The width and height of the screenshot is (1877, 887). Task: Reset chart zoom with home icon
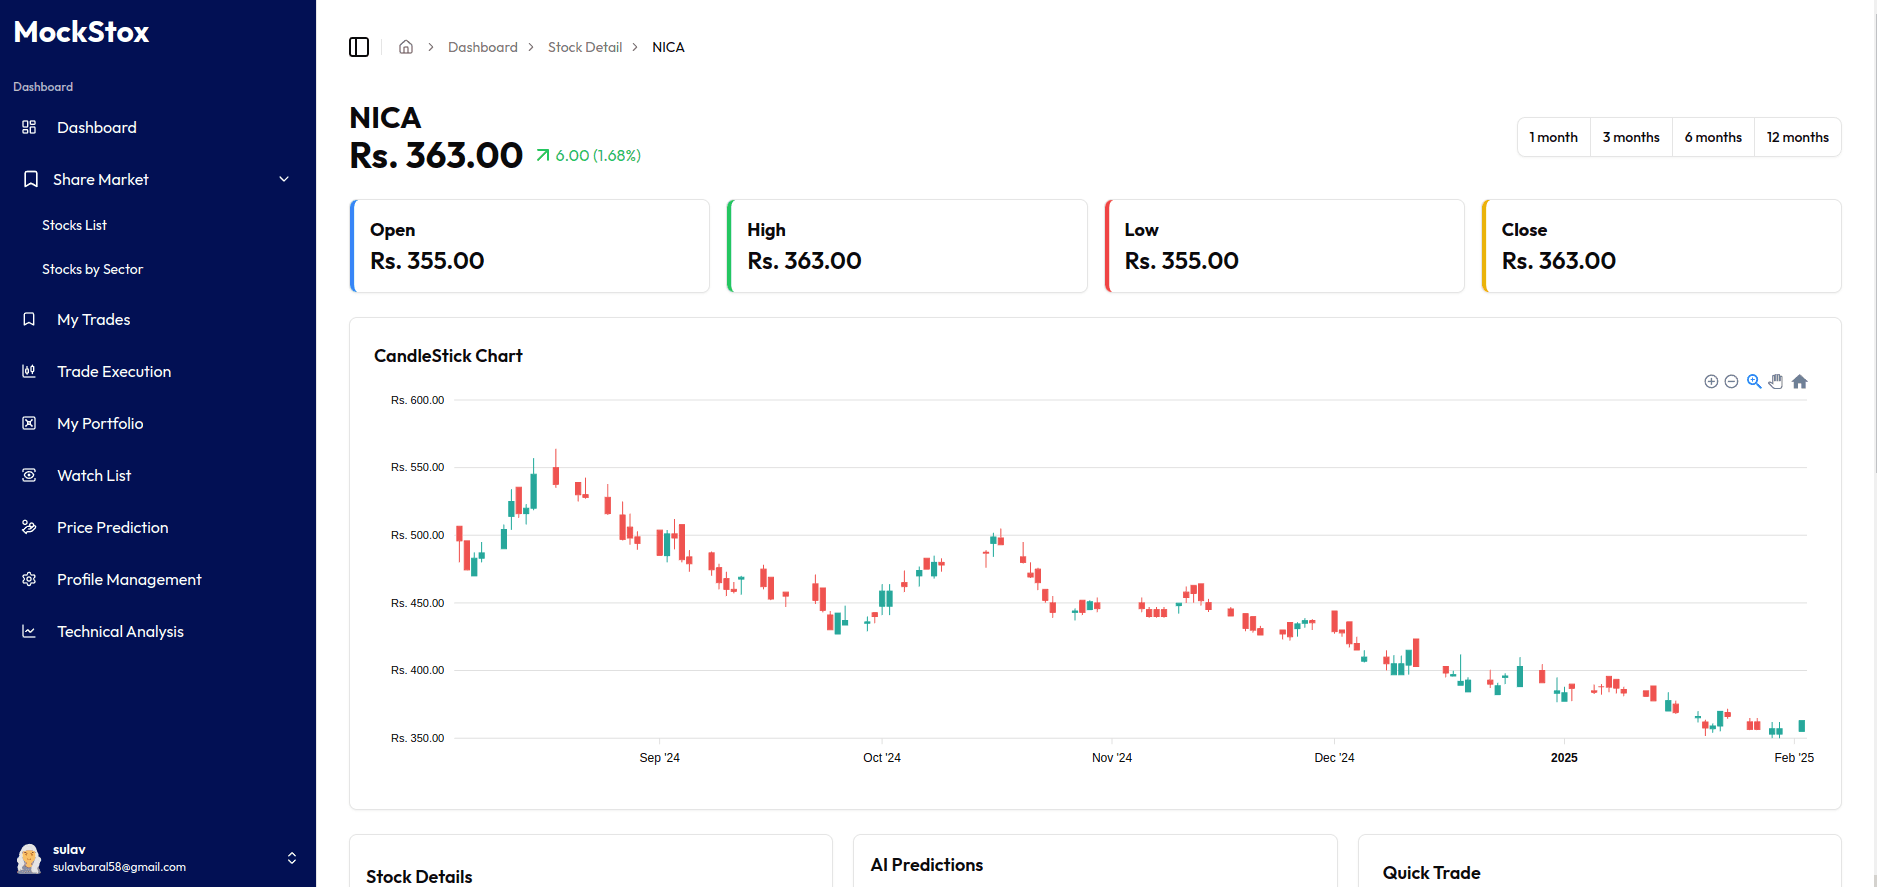1799,382
